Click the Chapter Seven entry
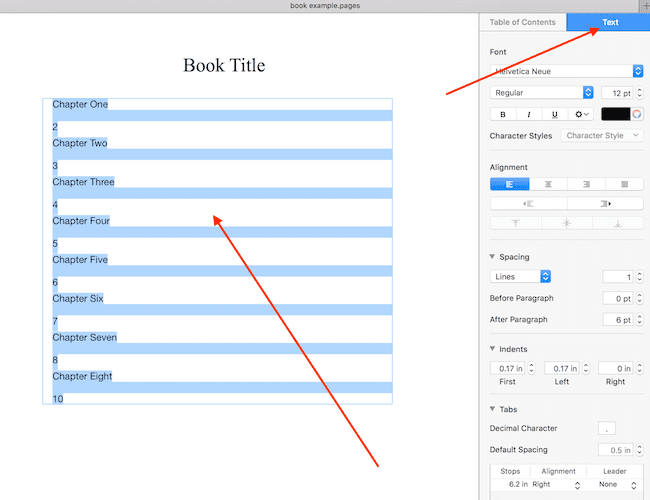 pos(85,337)
